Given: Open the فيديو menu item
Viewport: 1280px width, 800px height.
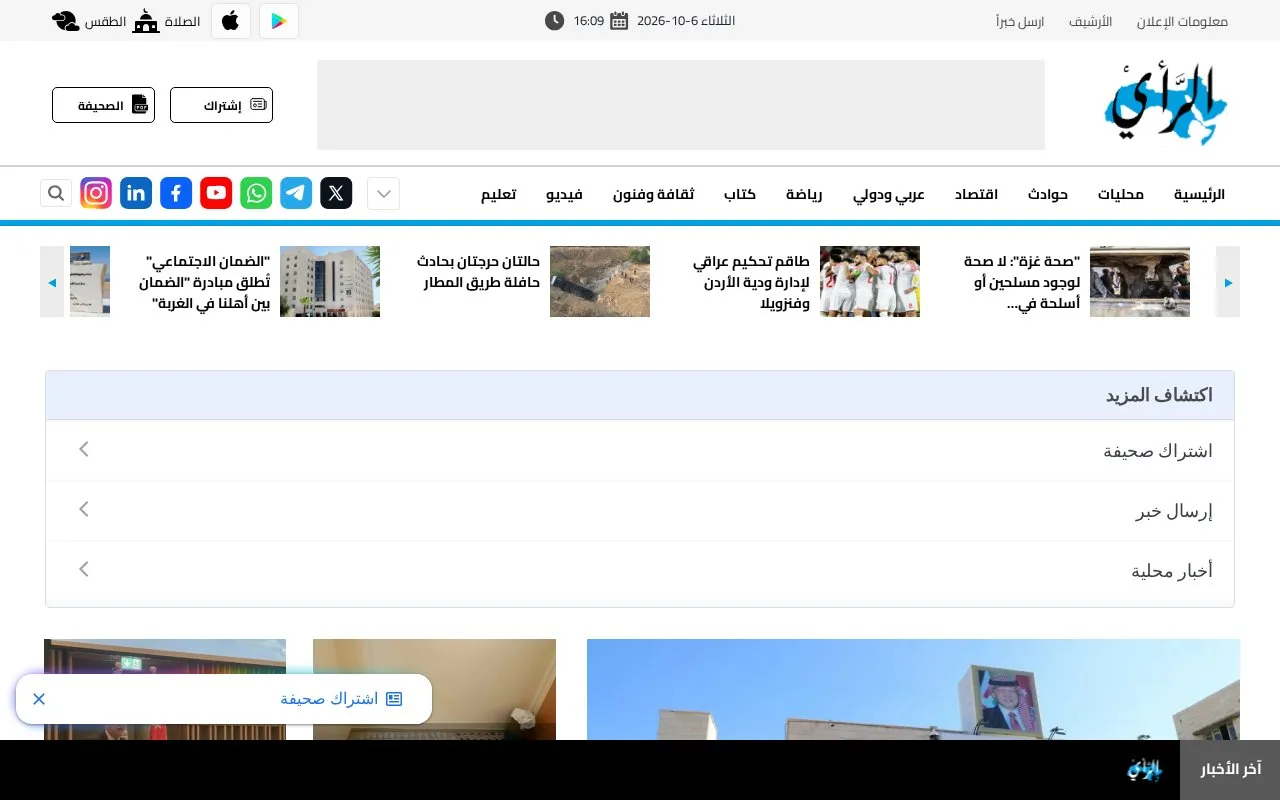Looking at the screenshot, I should [564, 194].
